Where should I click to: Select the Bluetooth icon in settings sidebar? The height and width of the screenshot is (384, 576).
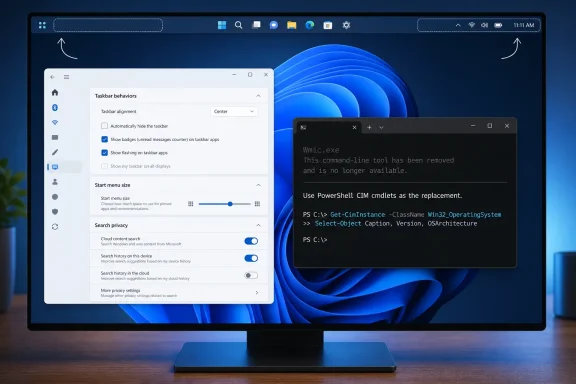[55, 107]
